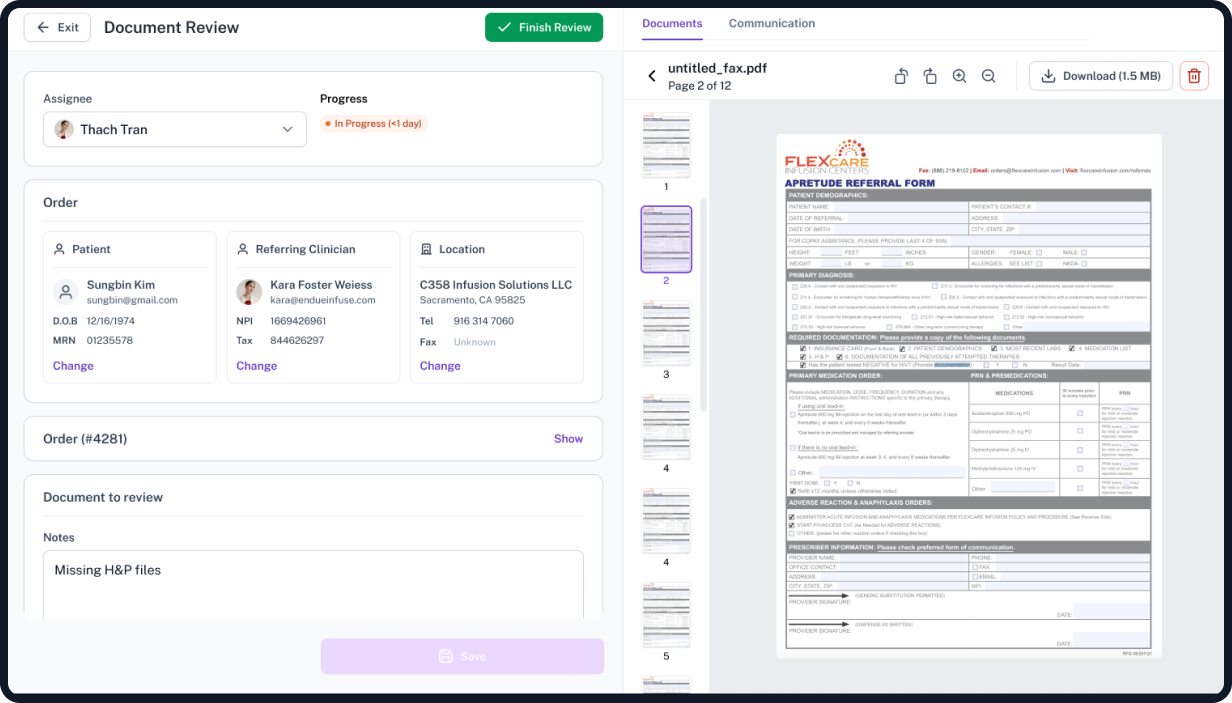Select the Documents tab
The width and height of the screenshot is (1232, 703).
(x=672, y=23)
